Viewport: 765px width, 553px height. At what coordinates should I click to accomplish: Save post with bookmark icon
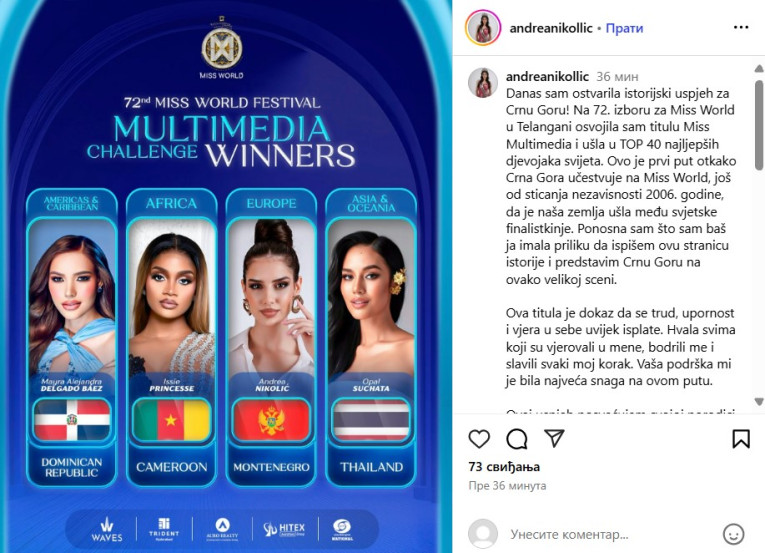(741, 438)
